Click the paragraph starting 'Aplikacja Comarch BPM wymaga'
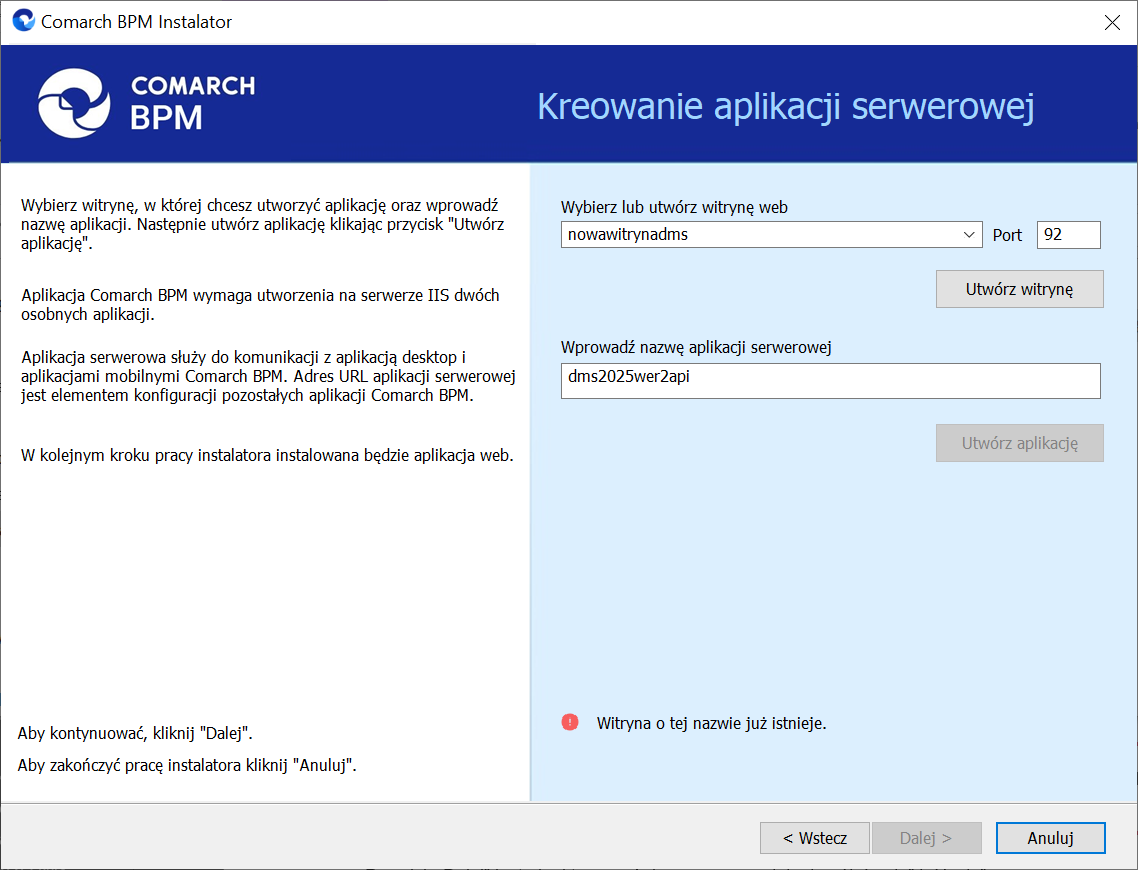 261,305
